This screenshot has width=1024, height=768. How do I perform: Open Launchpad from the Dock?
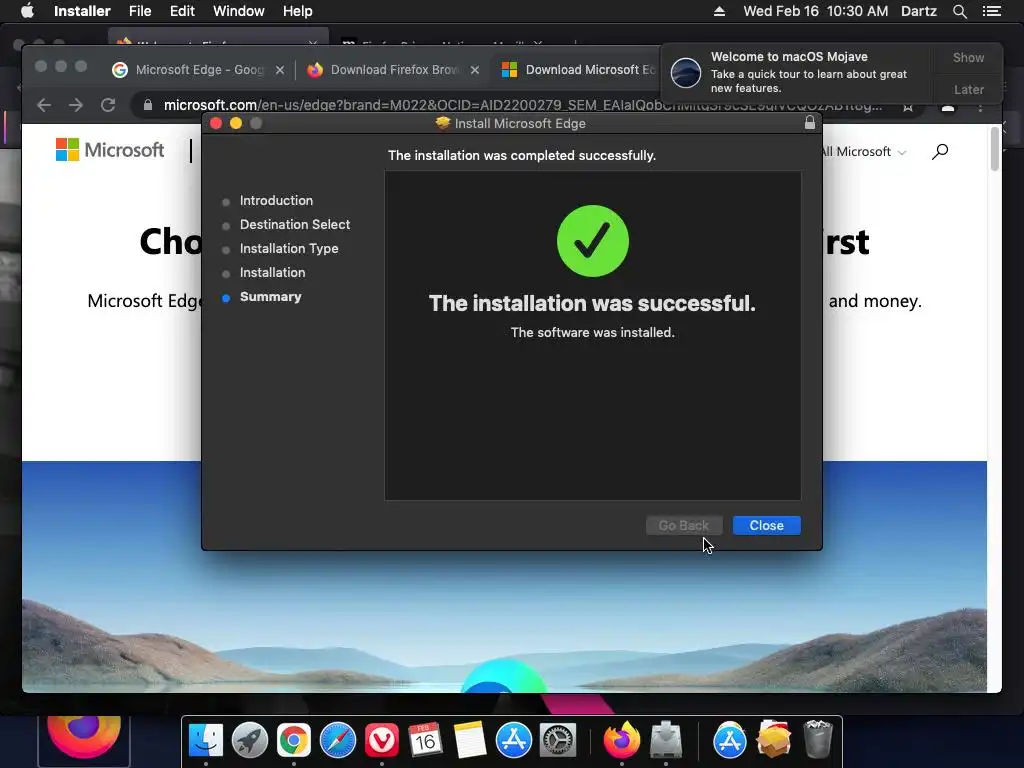click(249, 741)
